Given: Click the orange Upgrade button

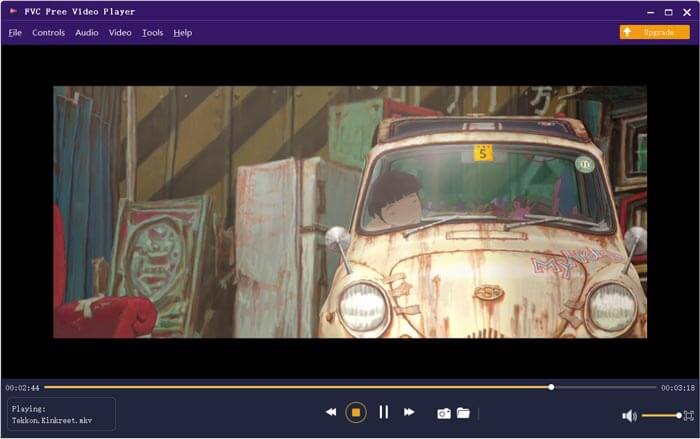Looking at the screenshot, I should (654, 32).
